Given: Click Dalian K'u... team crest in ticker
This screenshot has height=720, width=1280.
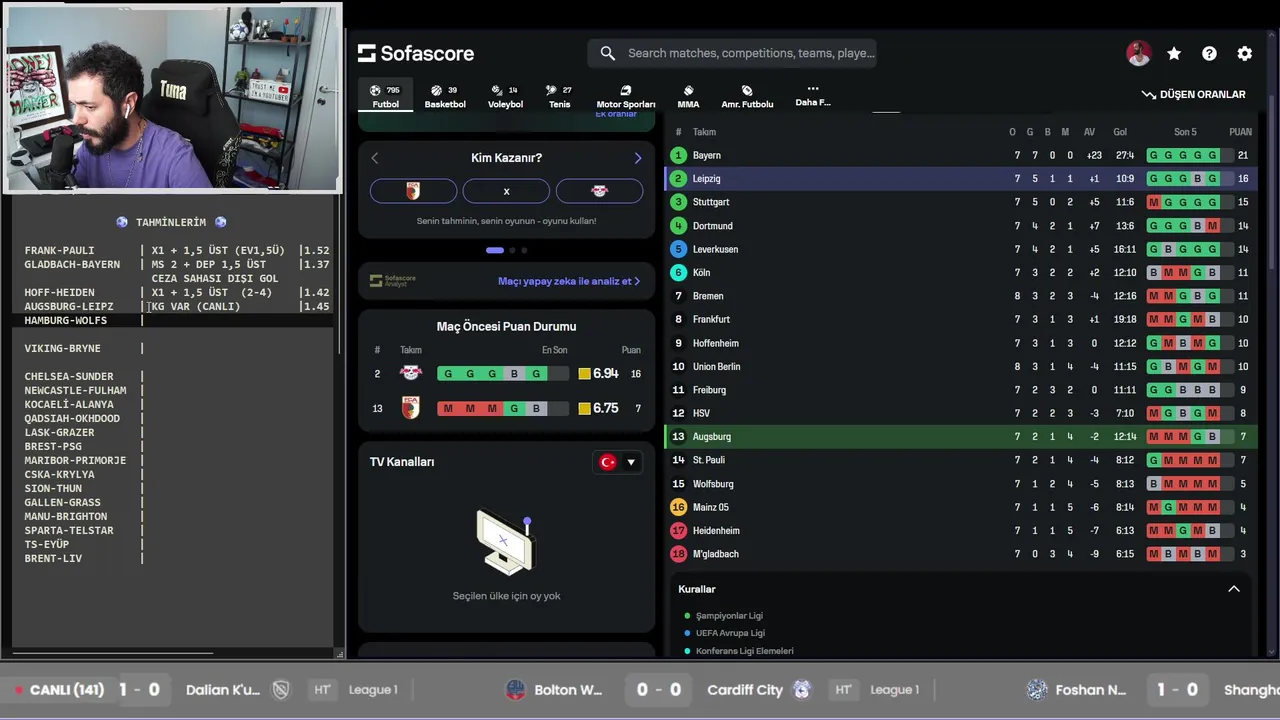Looking at the screenshot, I should (281, 690).
